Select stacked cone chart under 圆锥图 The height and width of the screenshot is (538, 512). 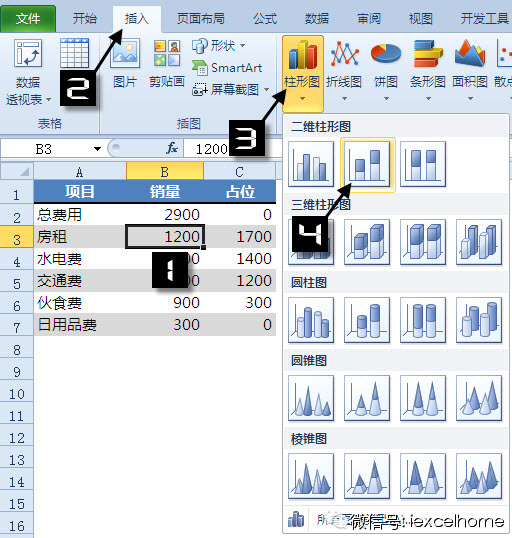tap(367, 398)
